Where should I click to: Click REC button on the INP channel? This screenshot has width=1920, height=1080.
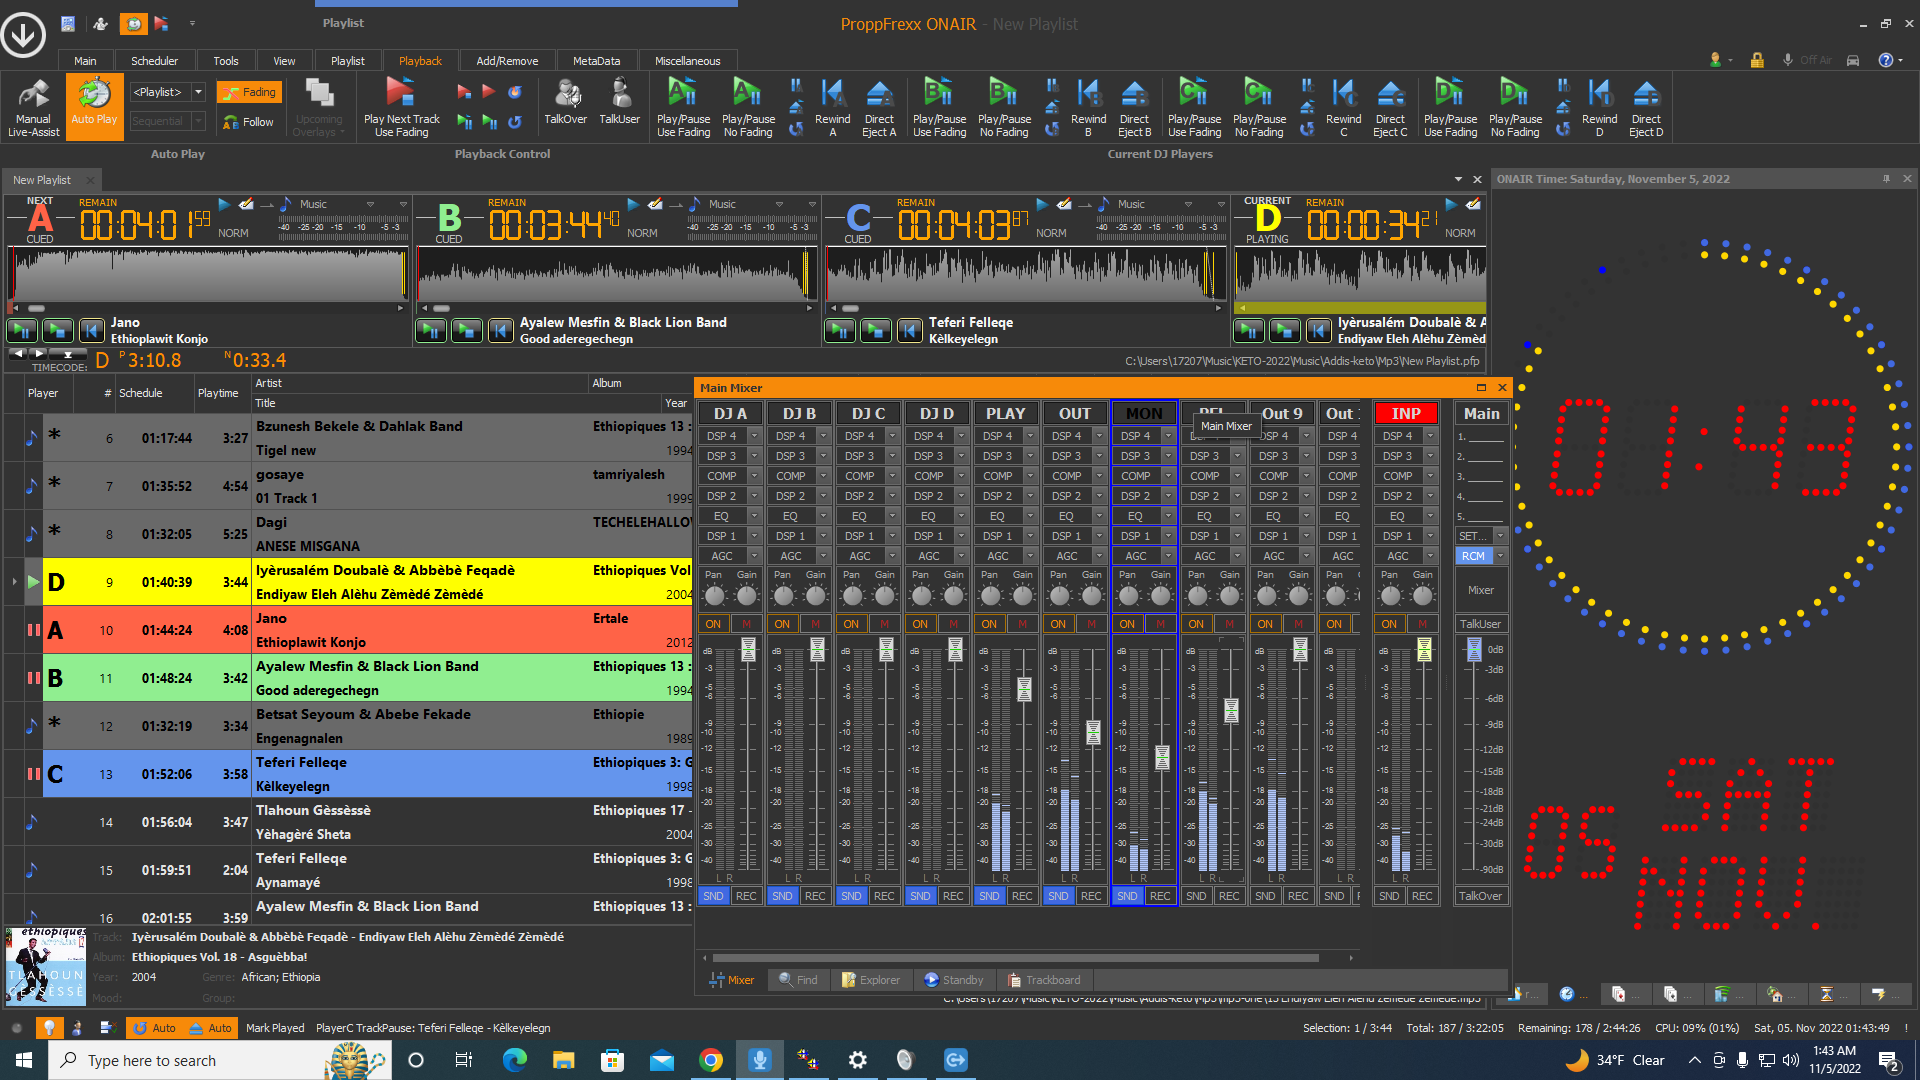(x=1422, y=896)
